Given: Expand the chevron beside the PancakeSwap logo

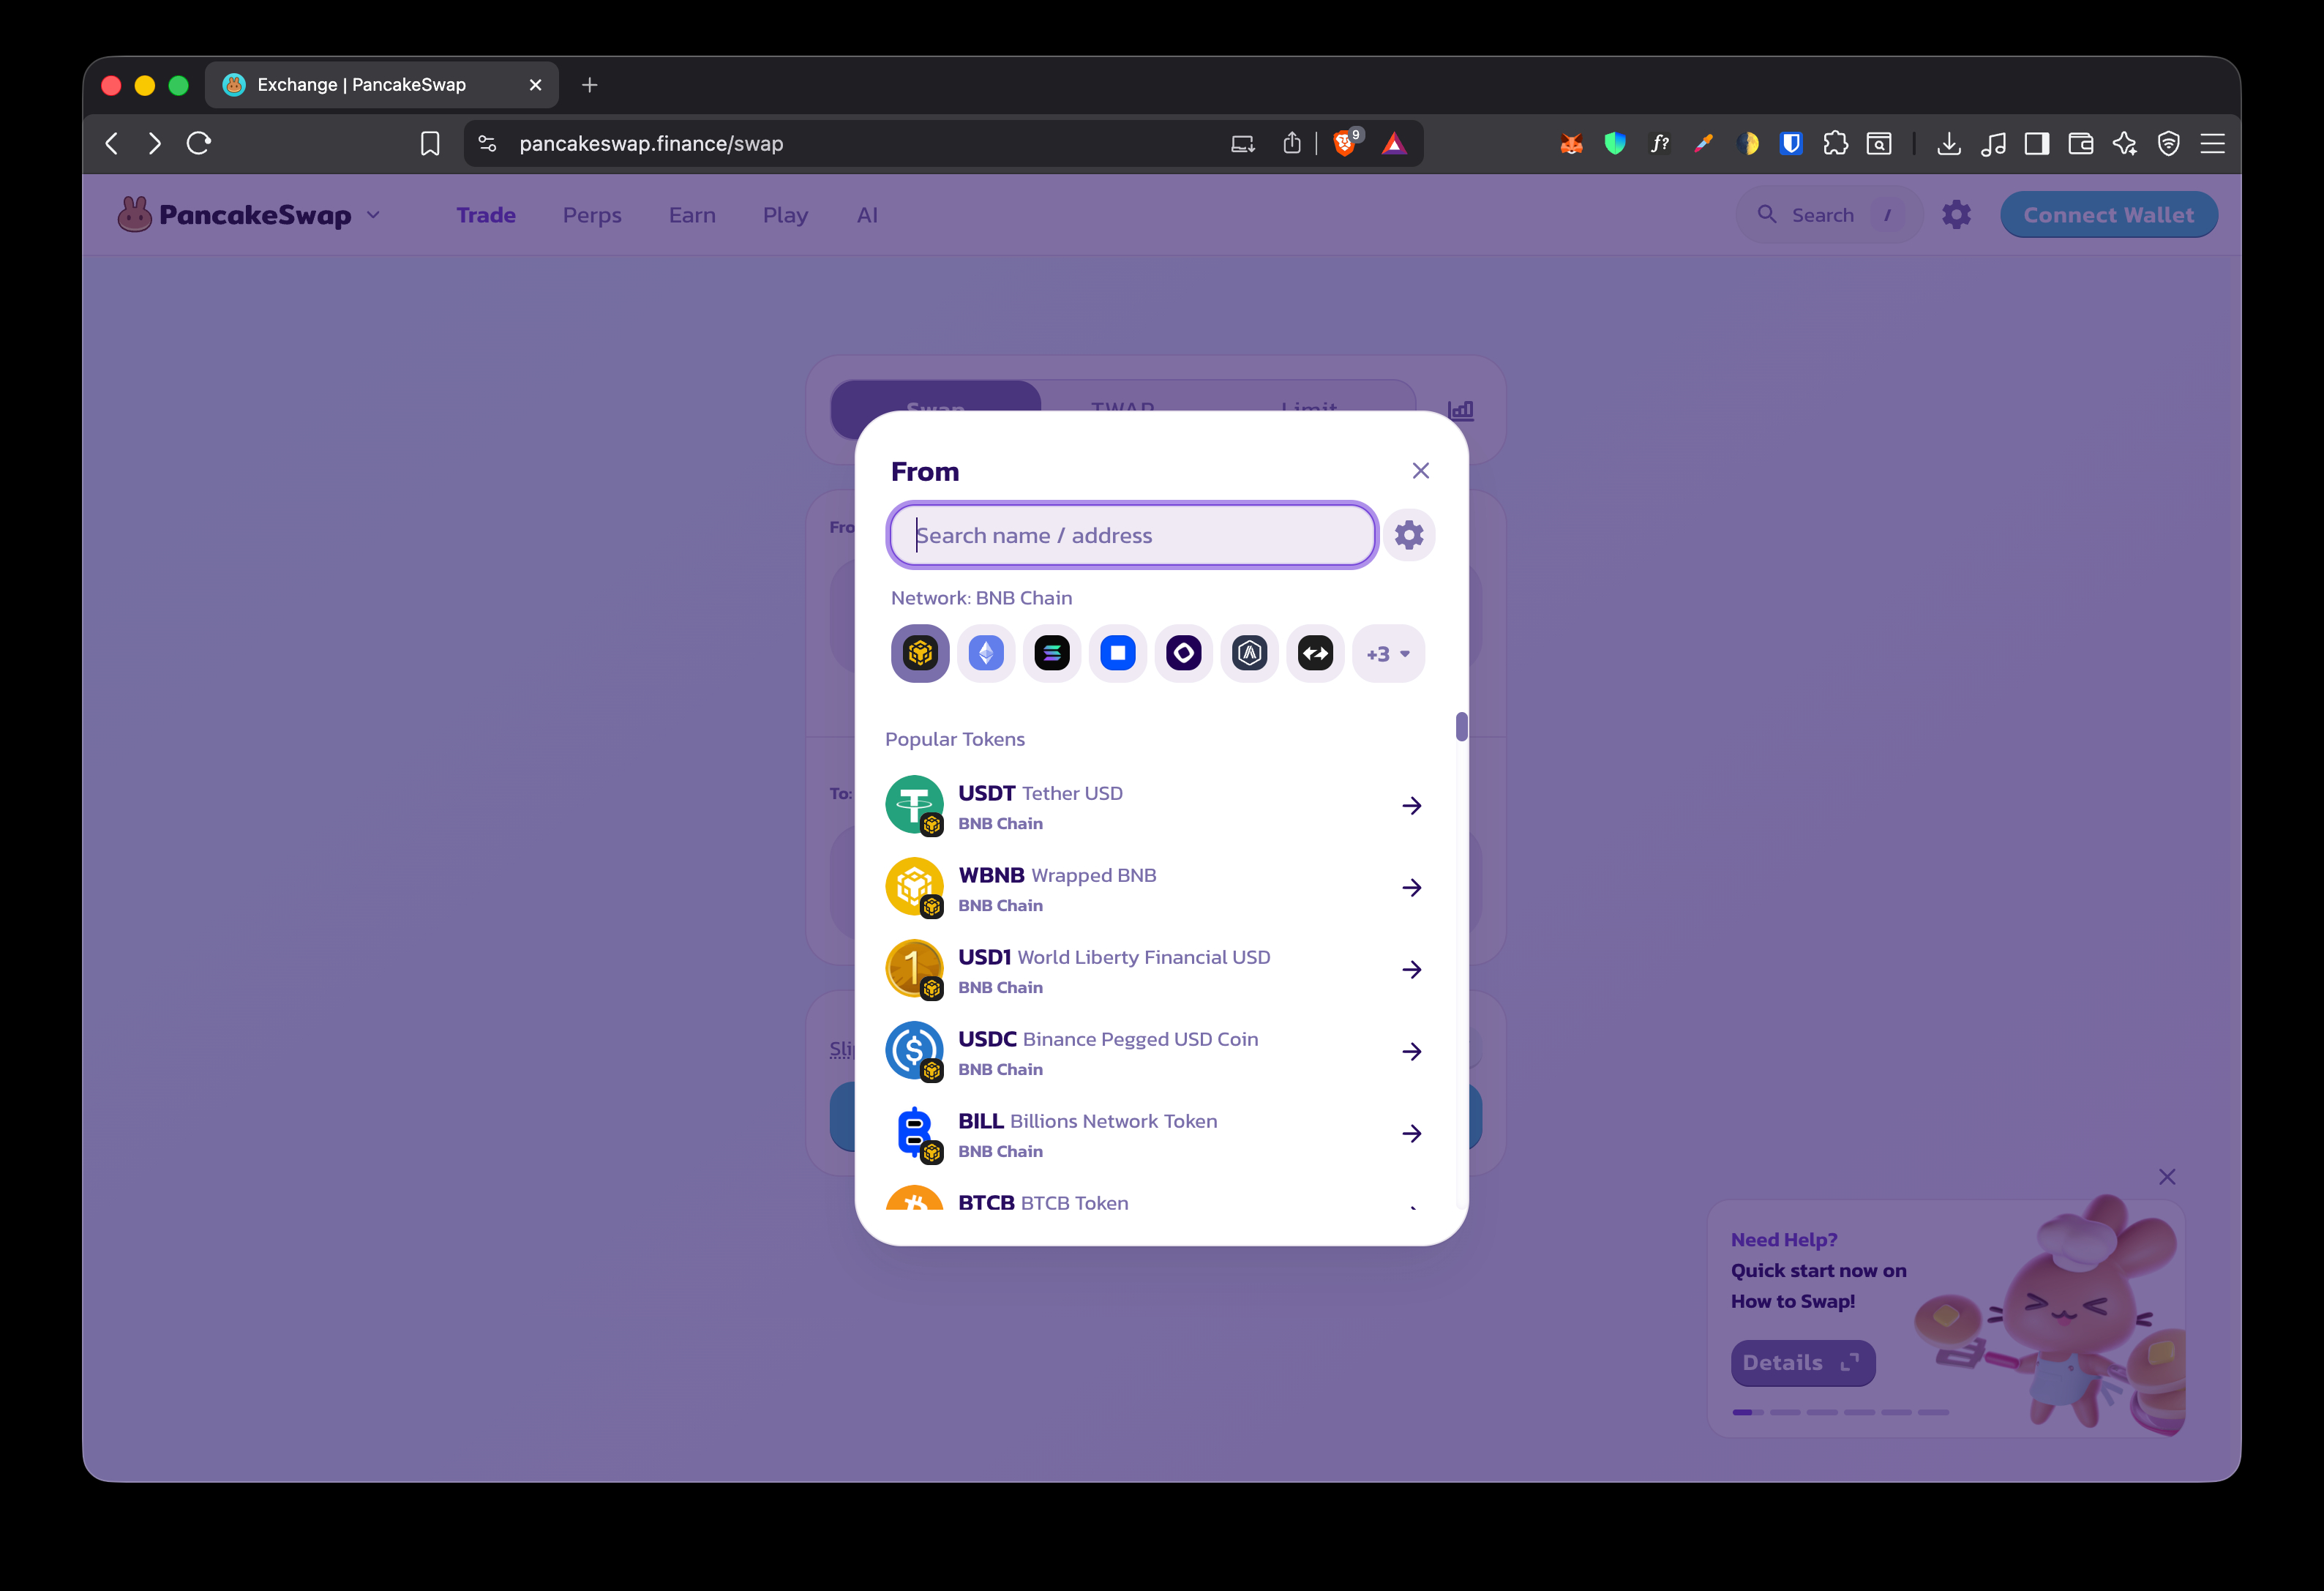Looking at the screenshot, I should point(373,215).
